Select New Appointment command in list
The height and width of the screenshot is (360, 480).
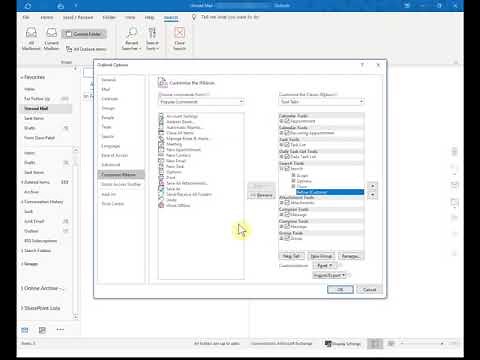pos(183,150)
